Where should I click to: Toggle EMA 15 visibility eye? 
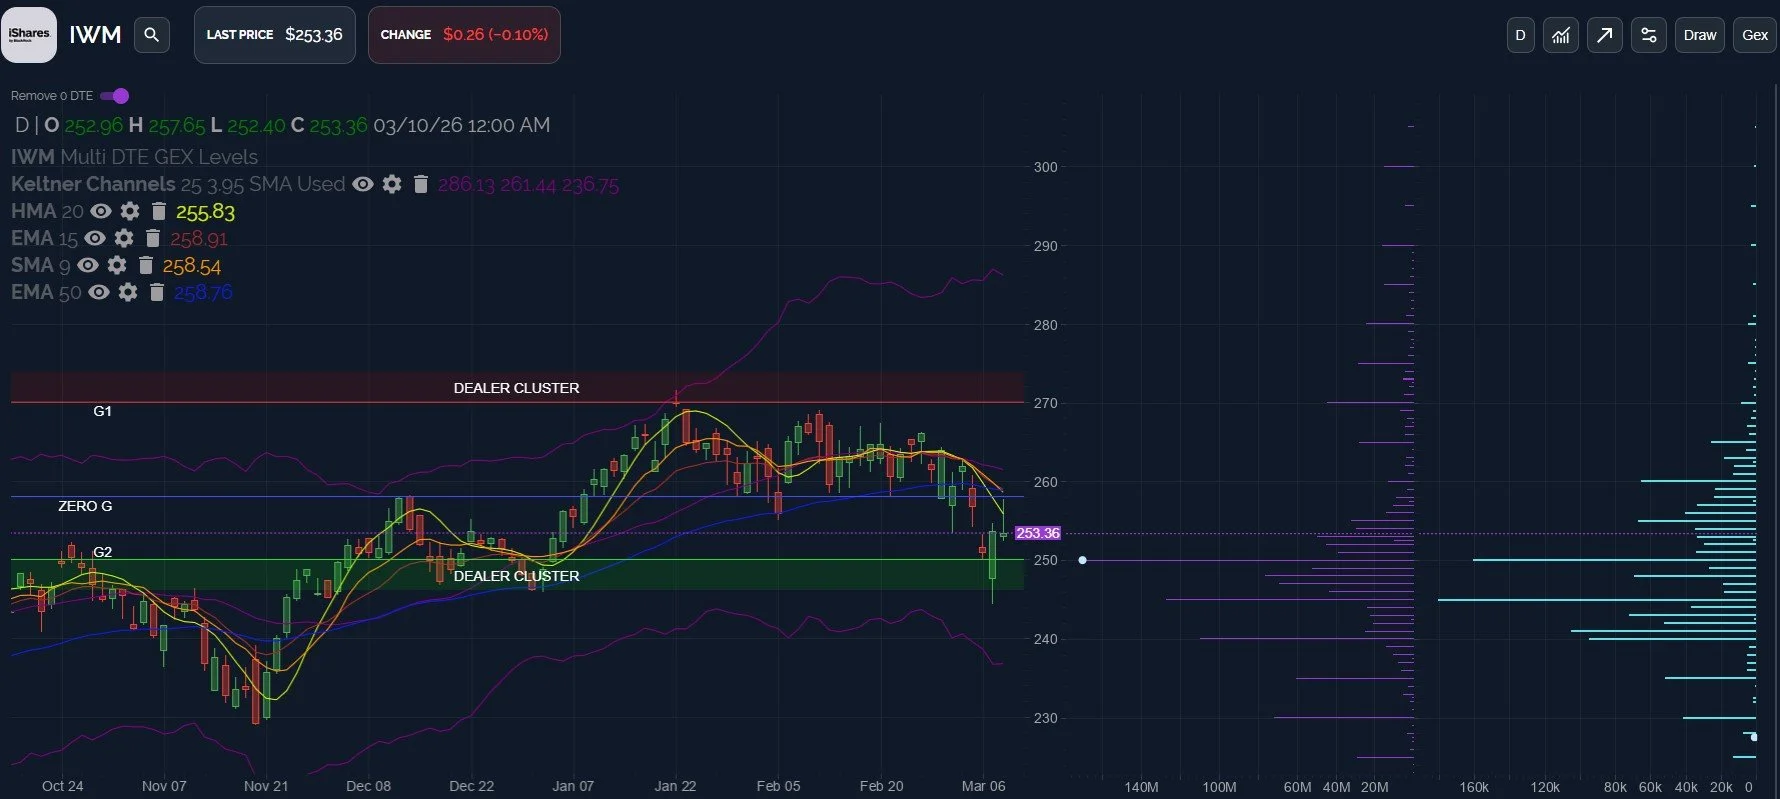[x=95, y=238]
